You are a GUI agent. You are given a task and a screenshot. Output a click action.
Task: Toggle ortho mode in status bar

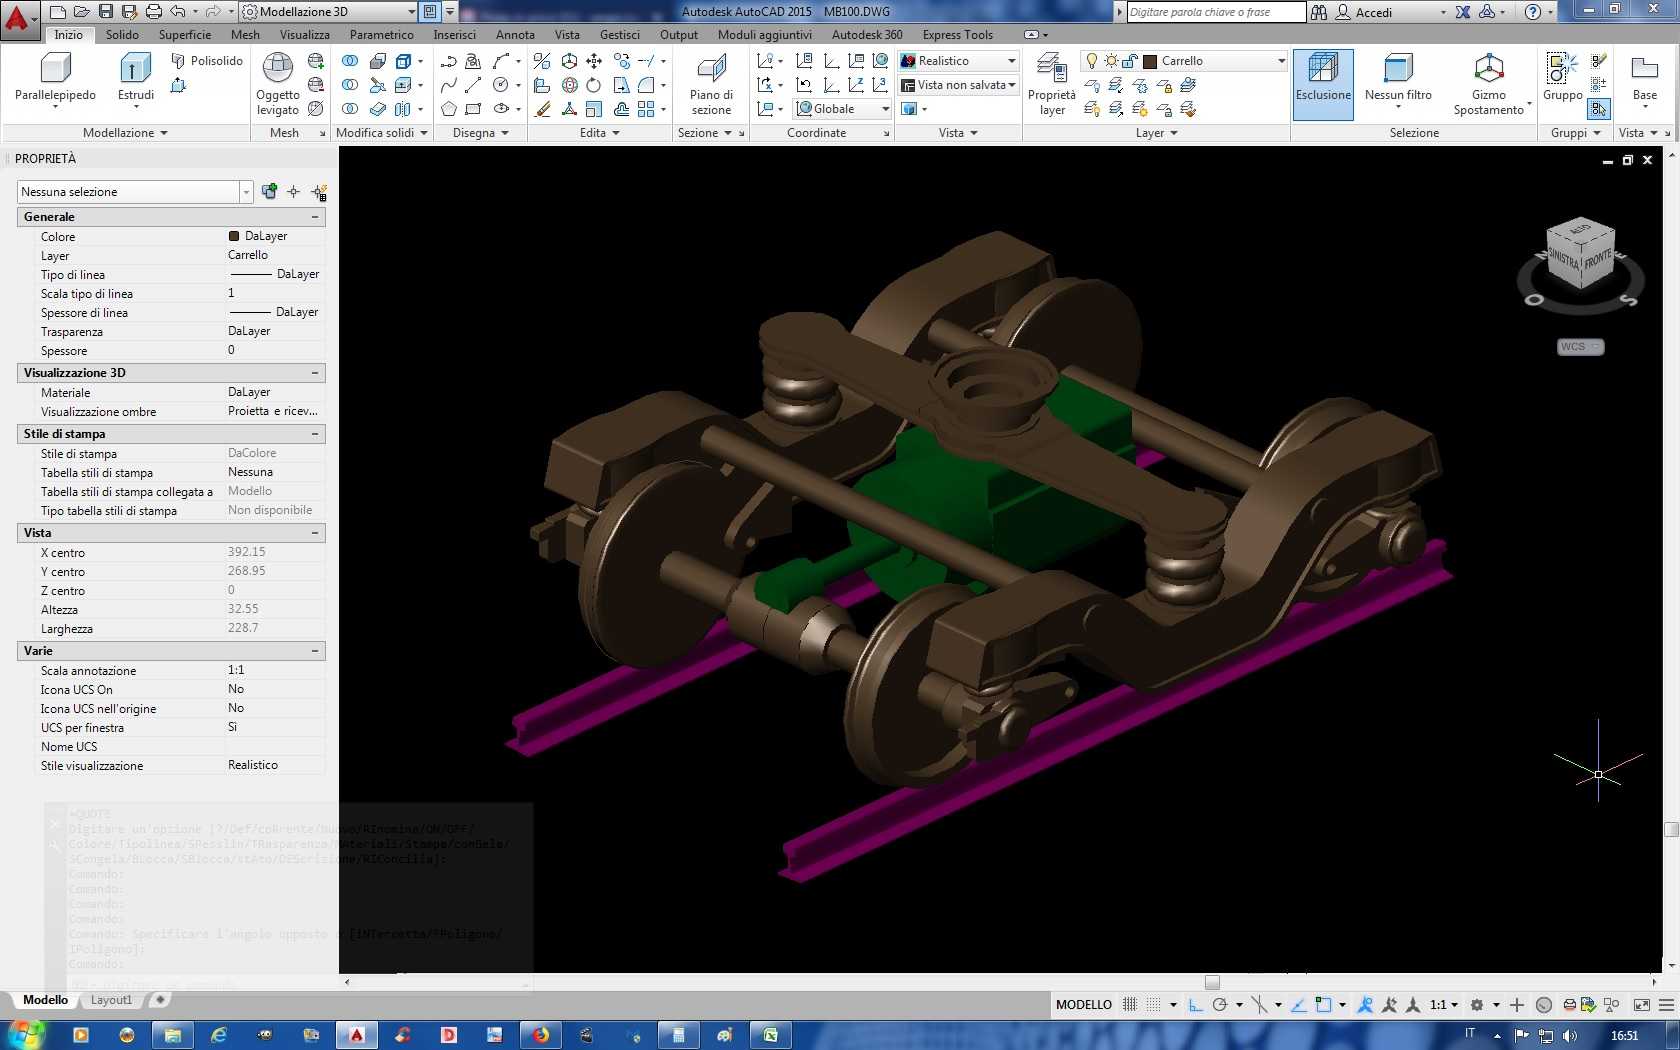click(x=1196, y=1005)
